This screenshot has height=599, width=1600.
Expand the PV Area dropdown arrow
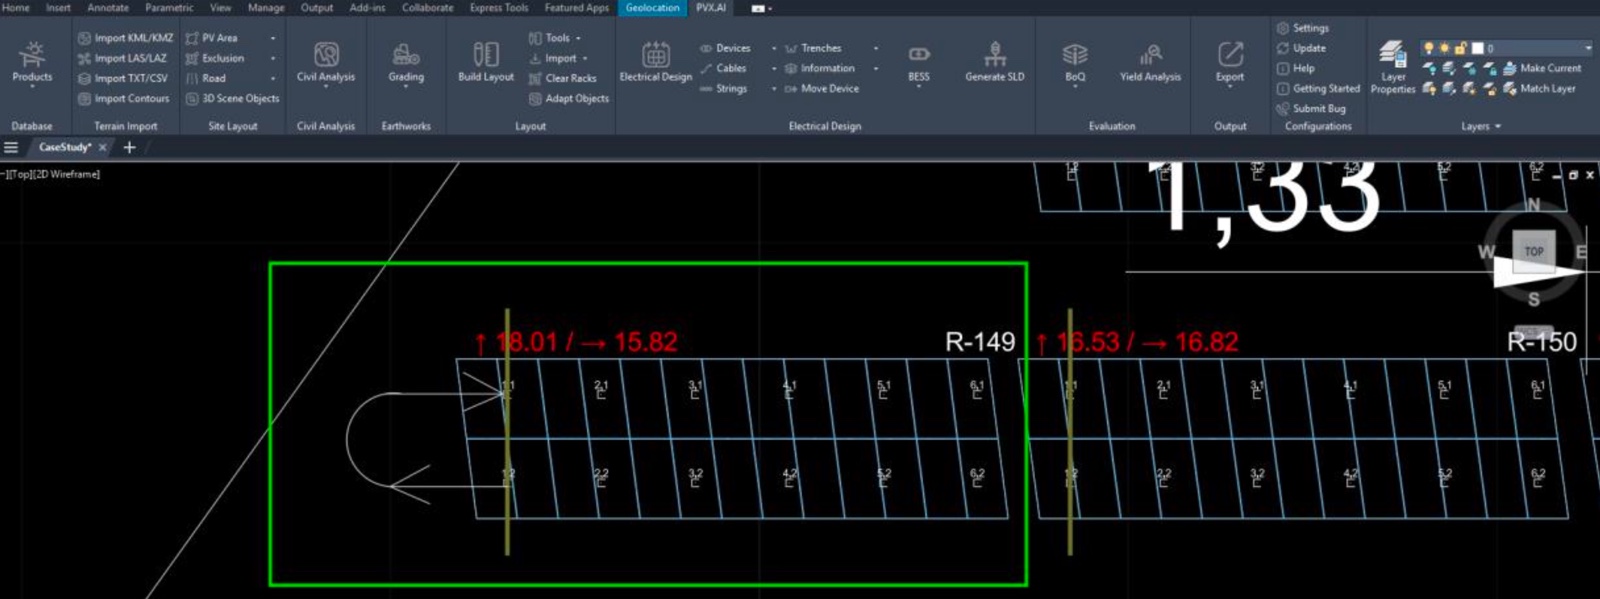pos(272,38)
